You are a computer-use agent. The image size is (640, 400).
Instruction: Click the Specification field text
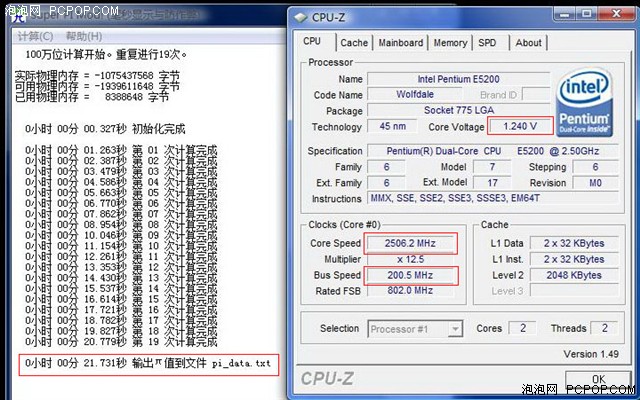point(493,151)
